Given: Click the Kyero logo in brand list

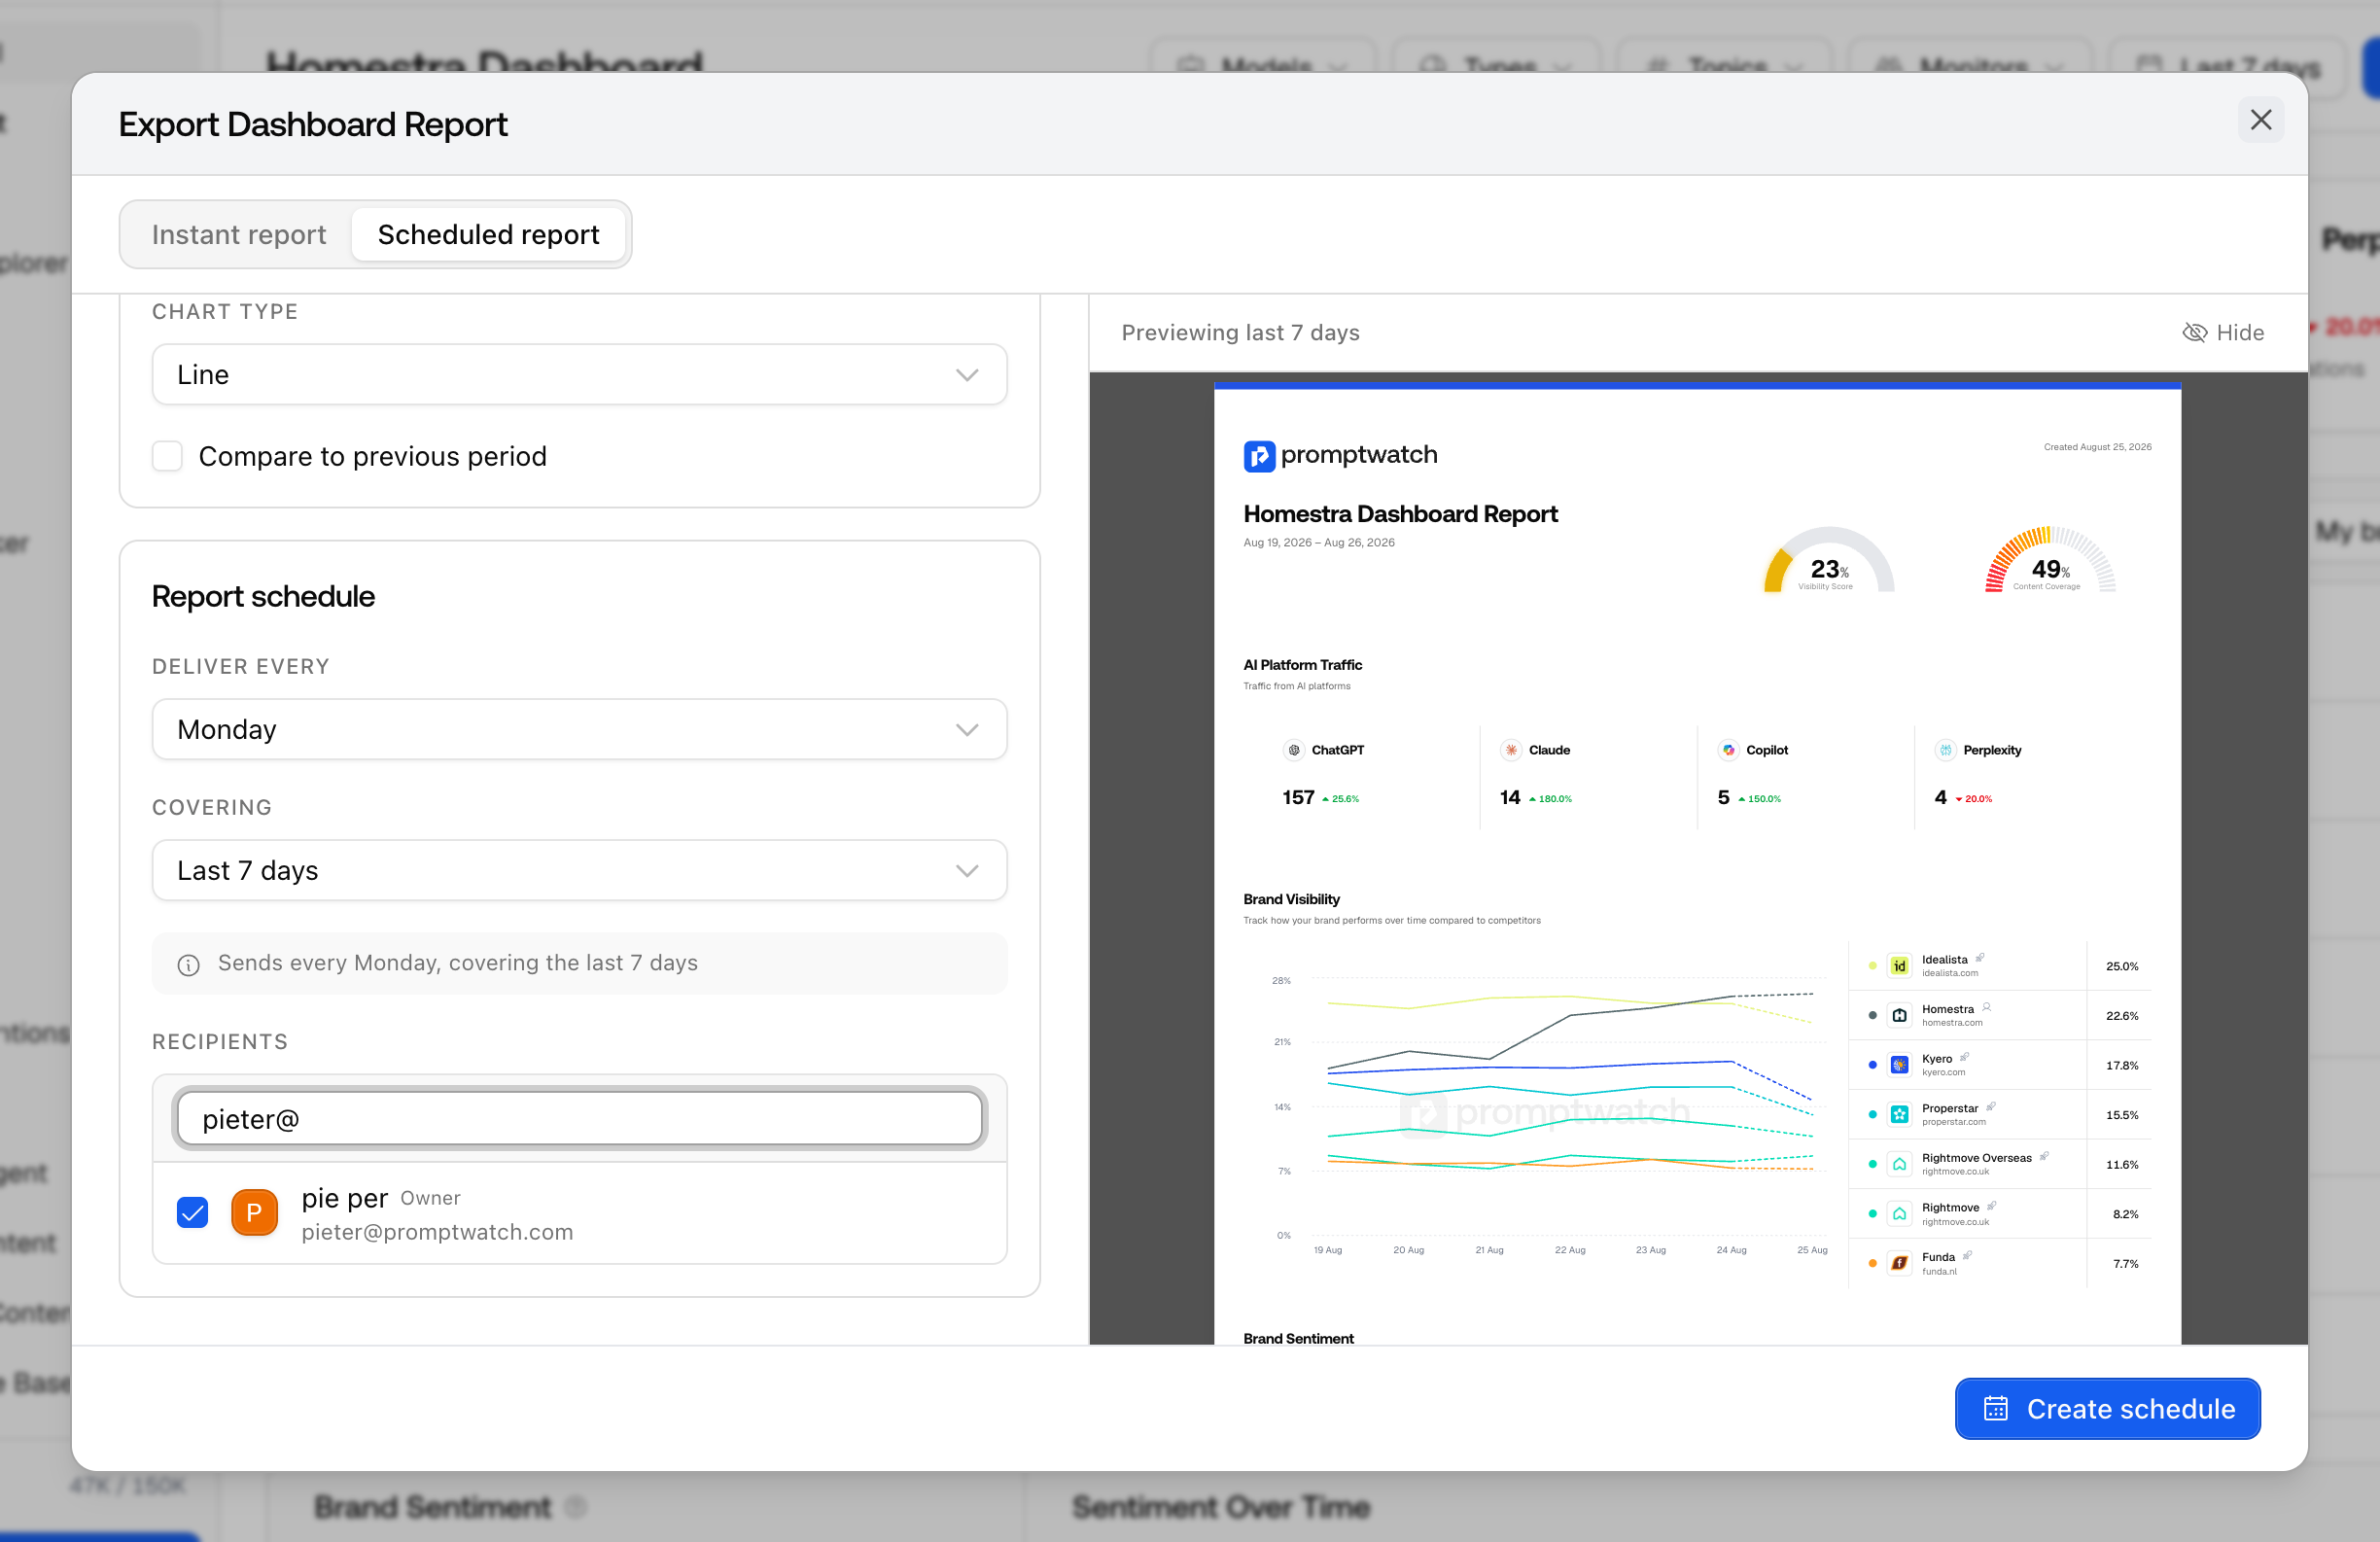Looking at the screenshot, I should 1899,1065.
